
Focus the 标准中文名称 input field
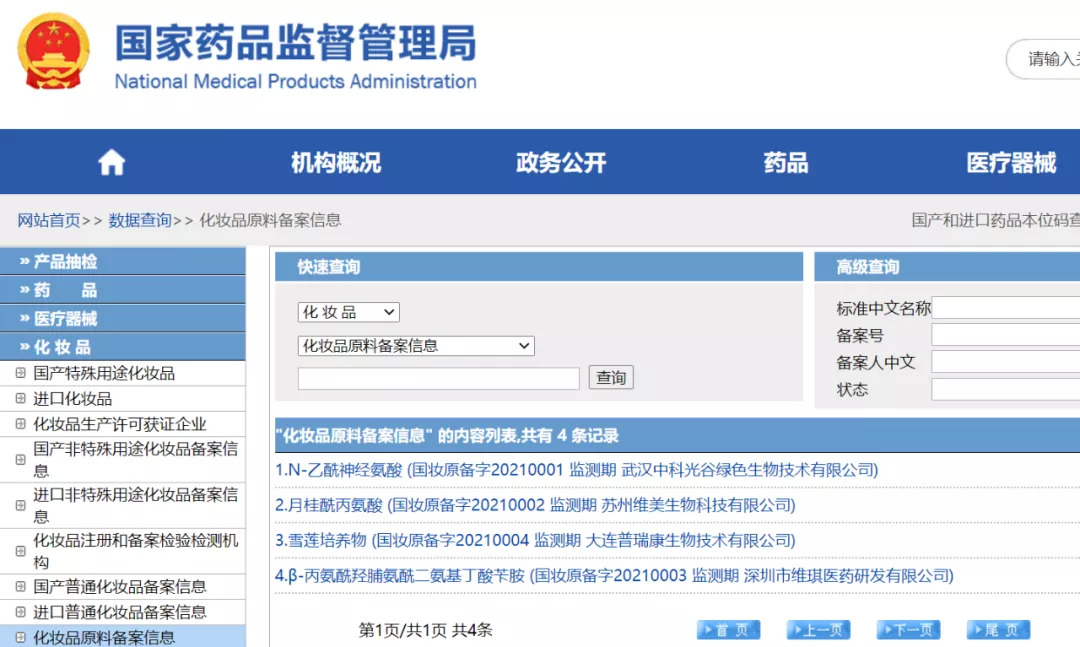pyautogui.click(x=1006, y=308)
